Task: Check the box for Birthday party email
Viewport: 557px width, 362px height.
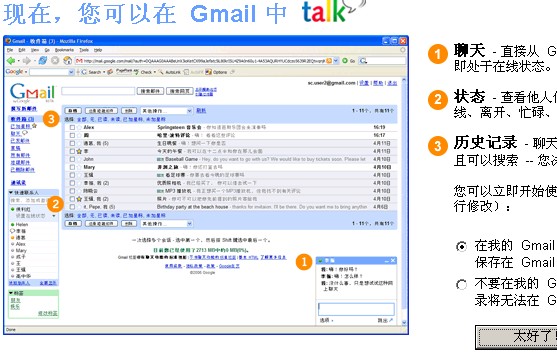Action: click(72, 207)
